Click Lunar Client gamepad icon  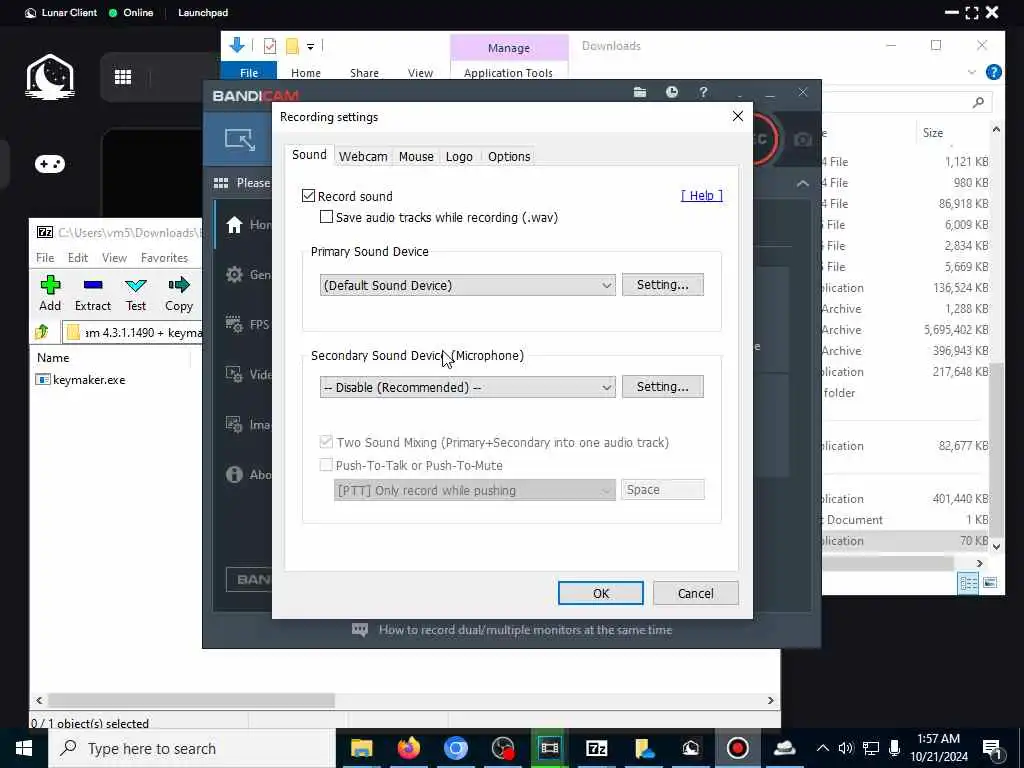pyautogui.click(x=50, y=163)
